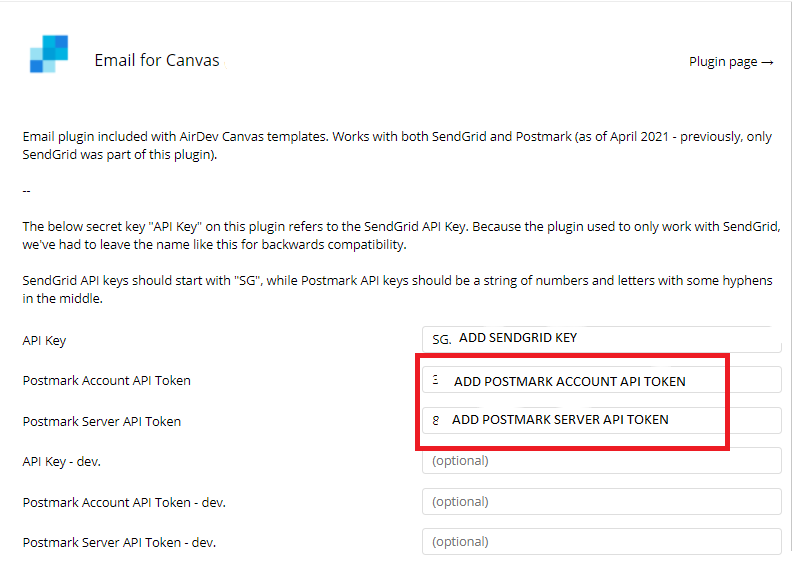The width and height of the screenshot is (792, 564).
Task: Click the API Key - dev. optional field
Action: [x=601, y=461]
